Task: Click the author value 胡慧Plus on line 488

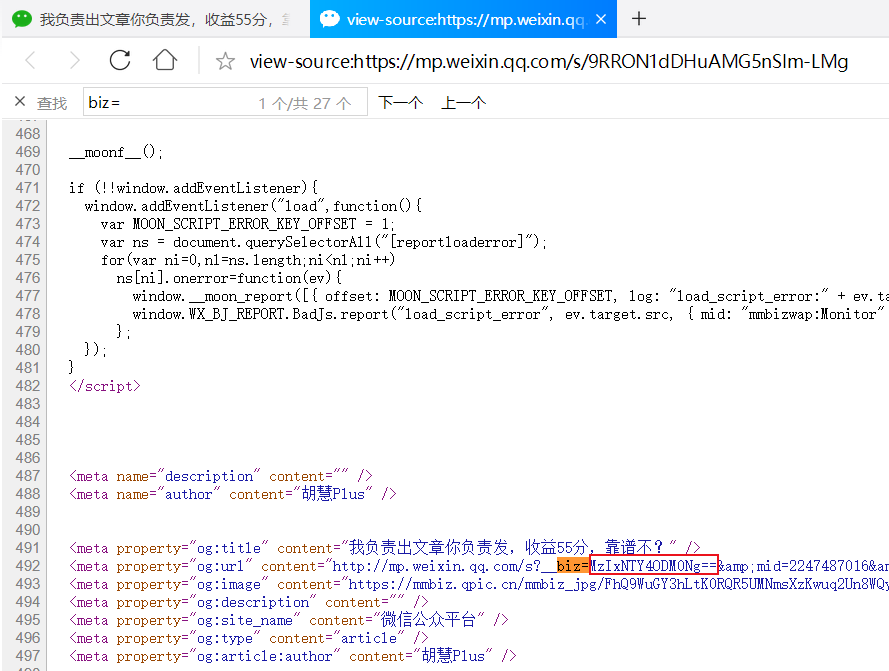Action: 333,493
